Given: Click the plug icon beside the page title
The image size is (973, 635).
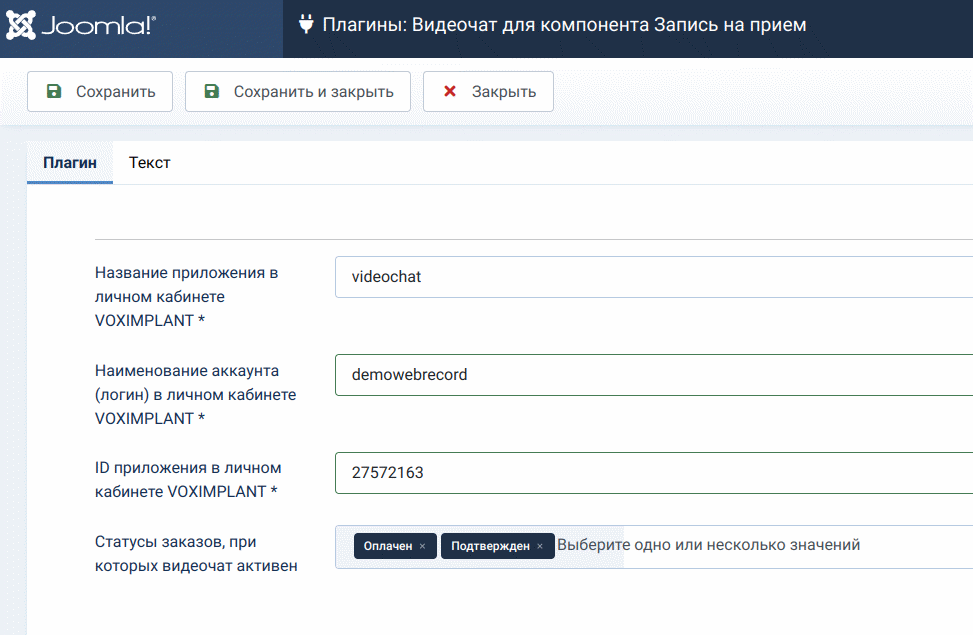Looking at the screenshot, I should click(x=305, y=25).
